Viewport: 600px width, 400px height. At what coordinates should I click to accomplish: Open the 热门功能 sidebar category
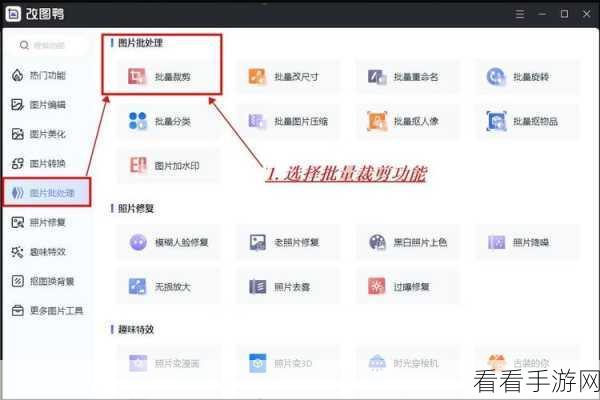coord(47,75)
